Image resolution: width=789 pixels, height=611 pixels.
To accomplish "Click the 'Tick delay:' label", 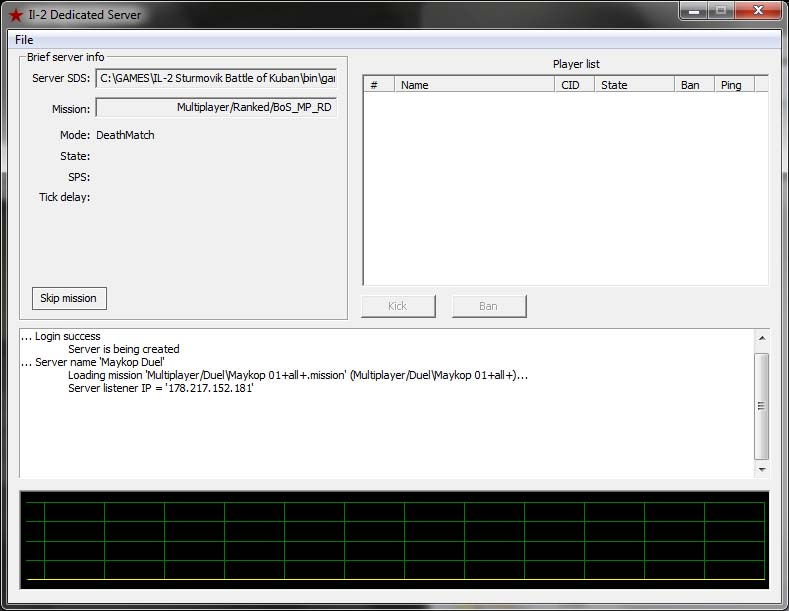I will (65, 197).
